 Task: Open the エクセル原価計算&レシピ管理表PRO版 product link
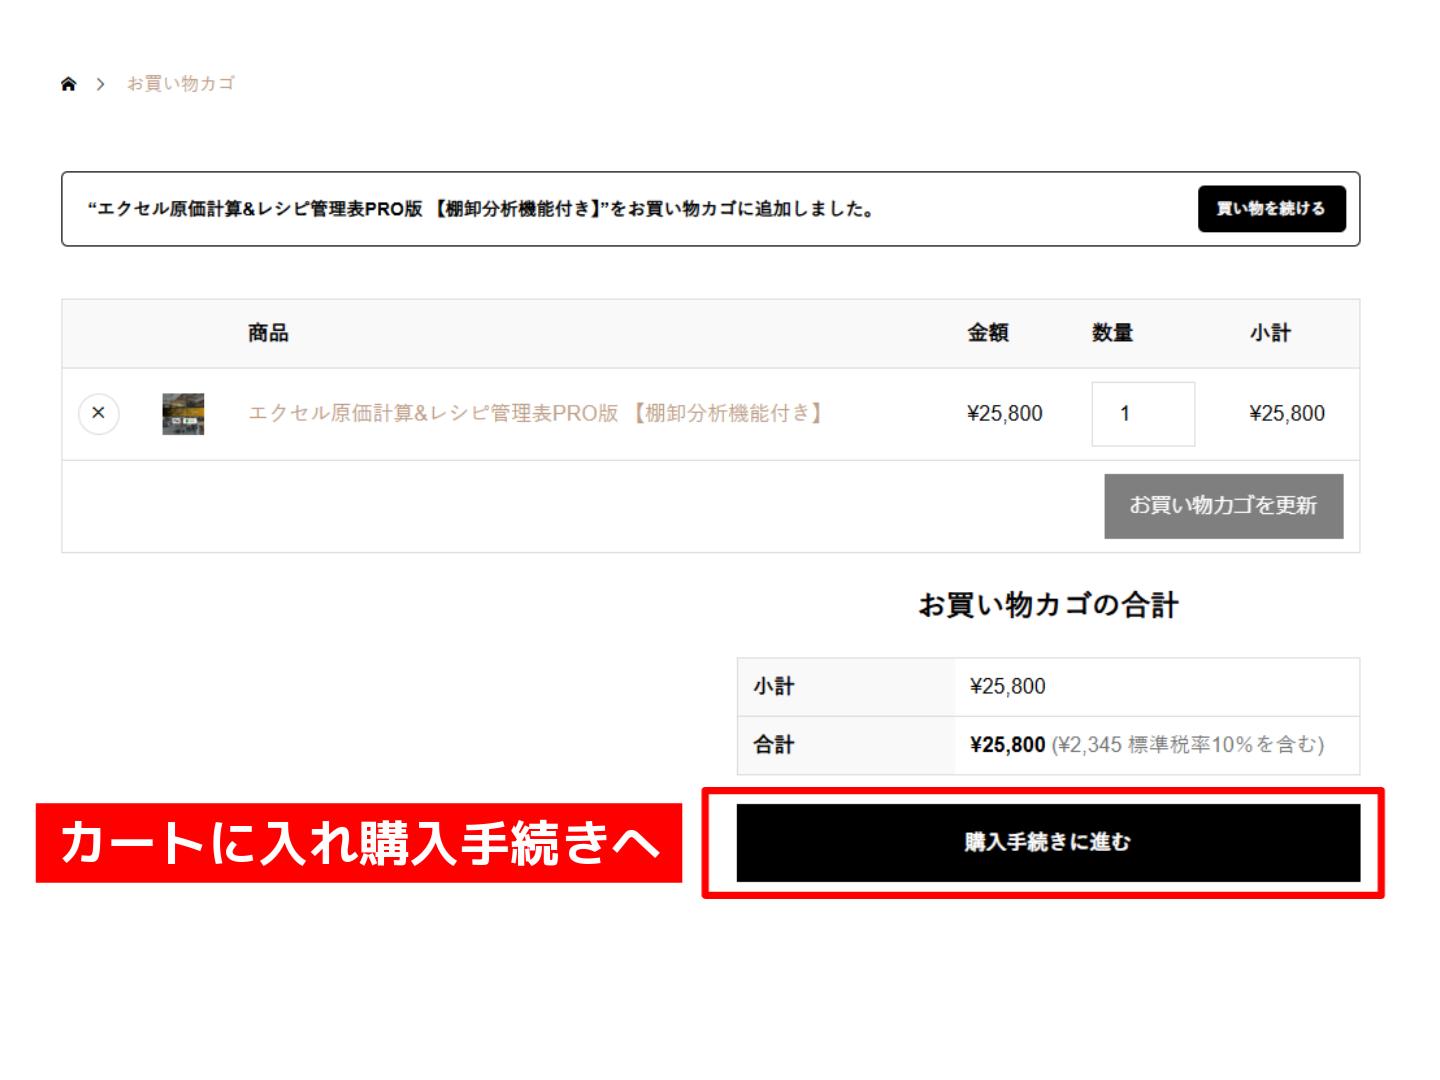click(x=535, y=413)
